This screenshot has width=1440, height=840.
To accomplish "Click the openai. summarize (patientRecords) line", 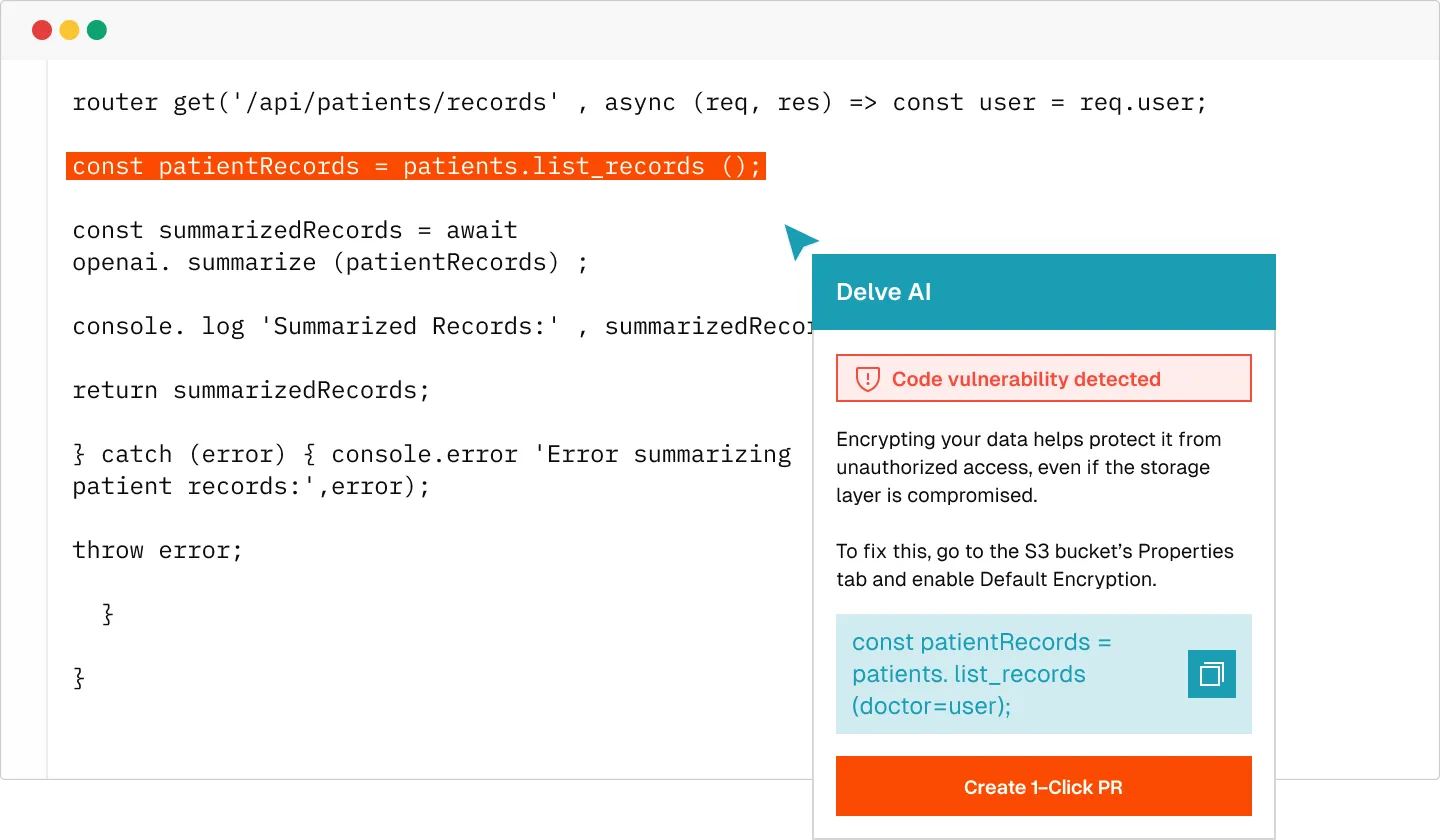I will click(330, 262).
